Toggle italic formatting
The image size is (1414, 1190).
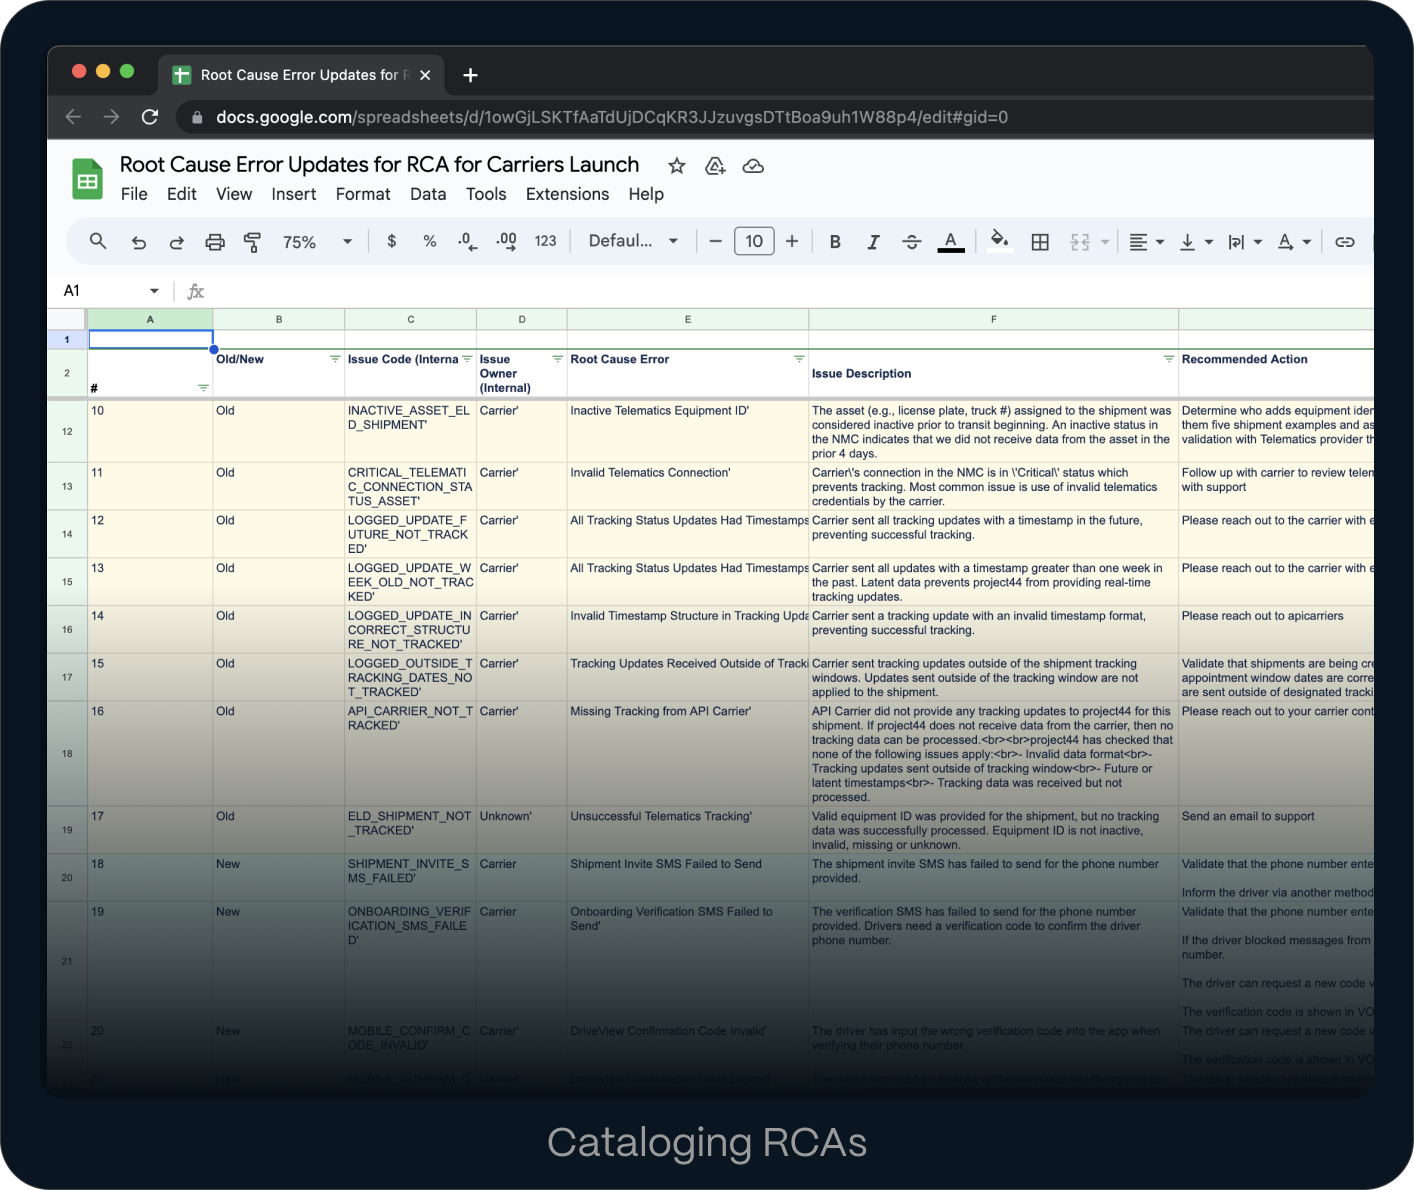(873, 242)
